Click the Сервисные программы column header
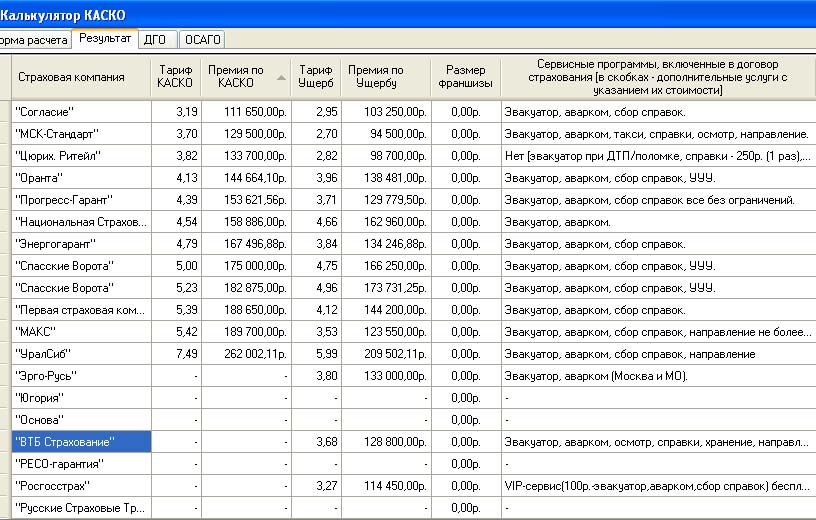Screen dimensions: 816x520 658,77
